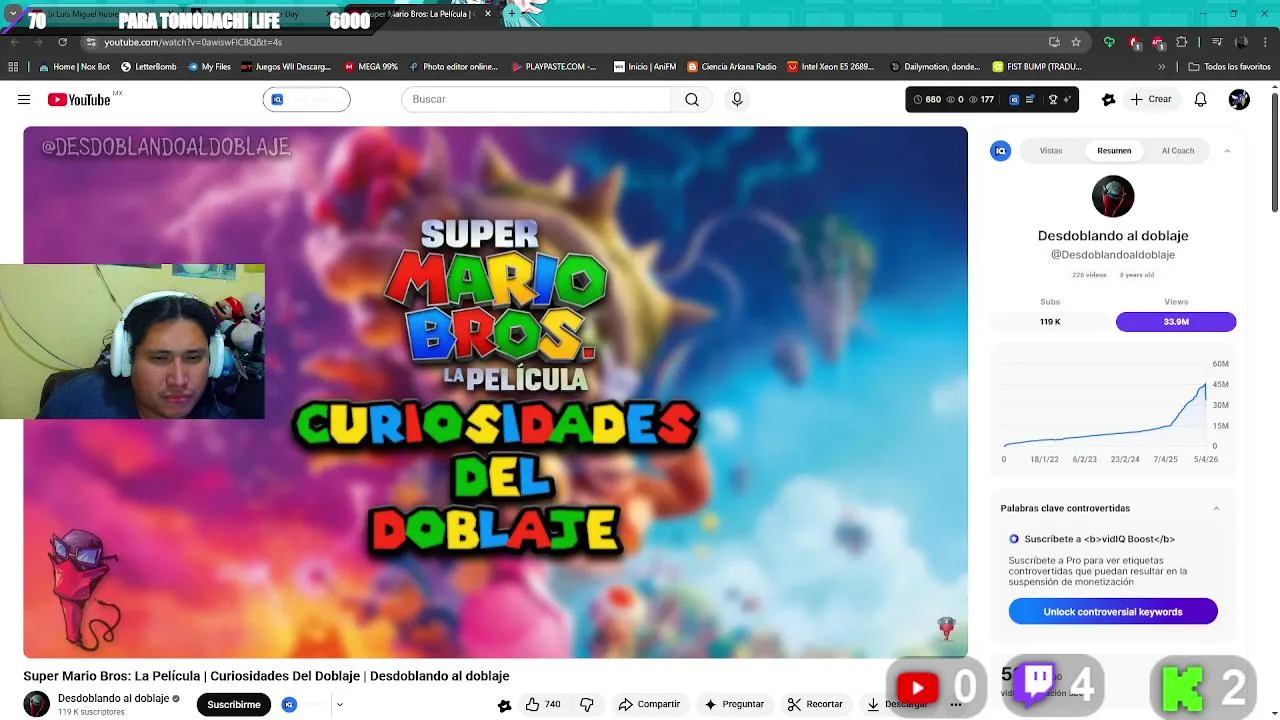
Task: Click the vidIQ logo in side panel
Action: (1000, 151)
